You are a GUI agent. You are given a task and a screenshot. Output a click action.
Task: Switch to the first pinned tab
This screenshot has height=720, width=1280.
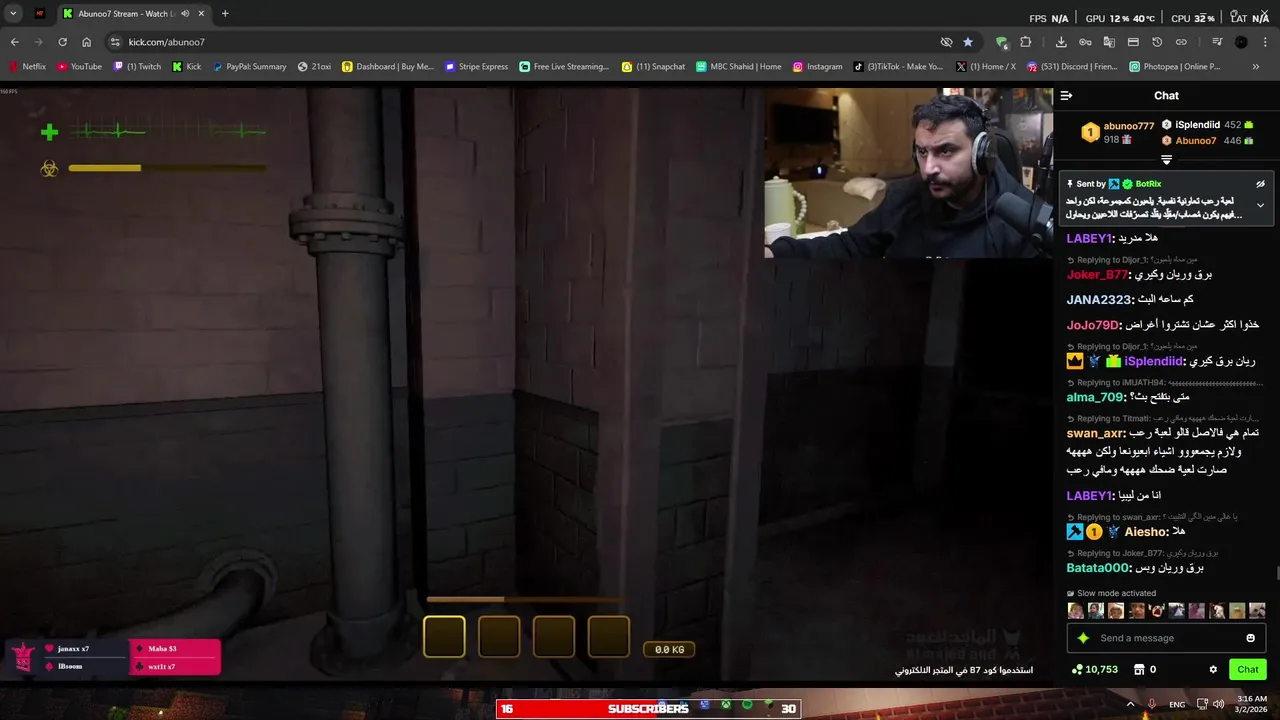(40, 14)
